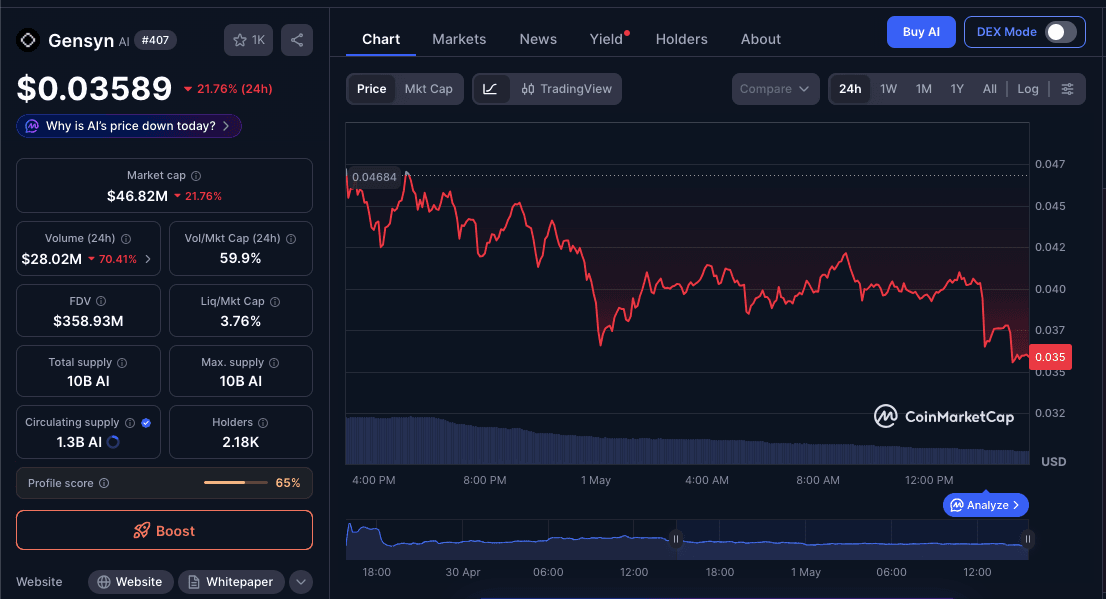Open the About tab
This screenshot has height=599, width=1106.
click(x=760, y=40)
